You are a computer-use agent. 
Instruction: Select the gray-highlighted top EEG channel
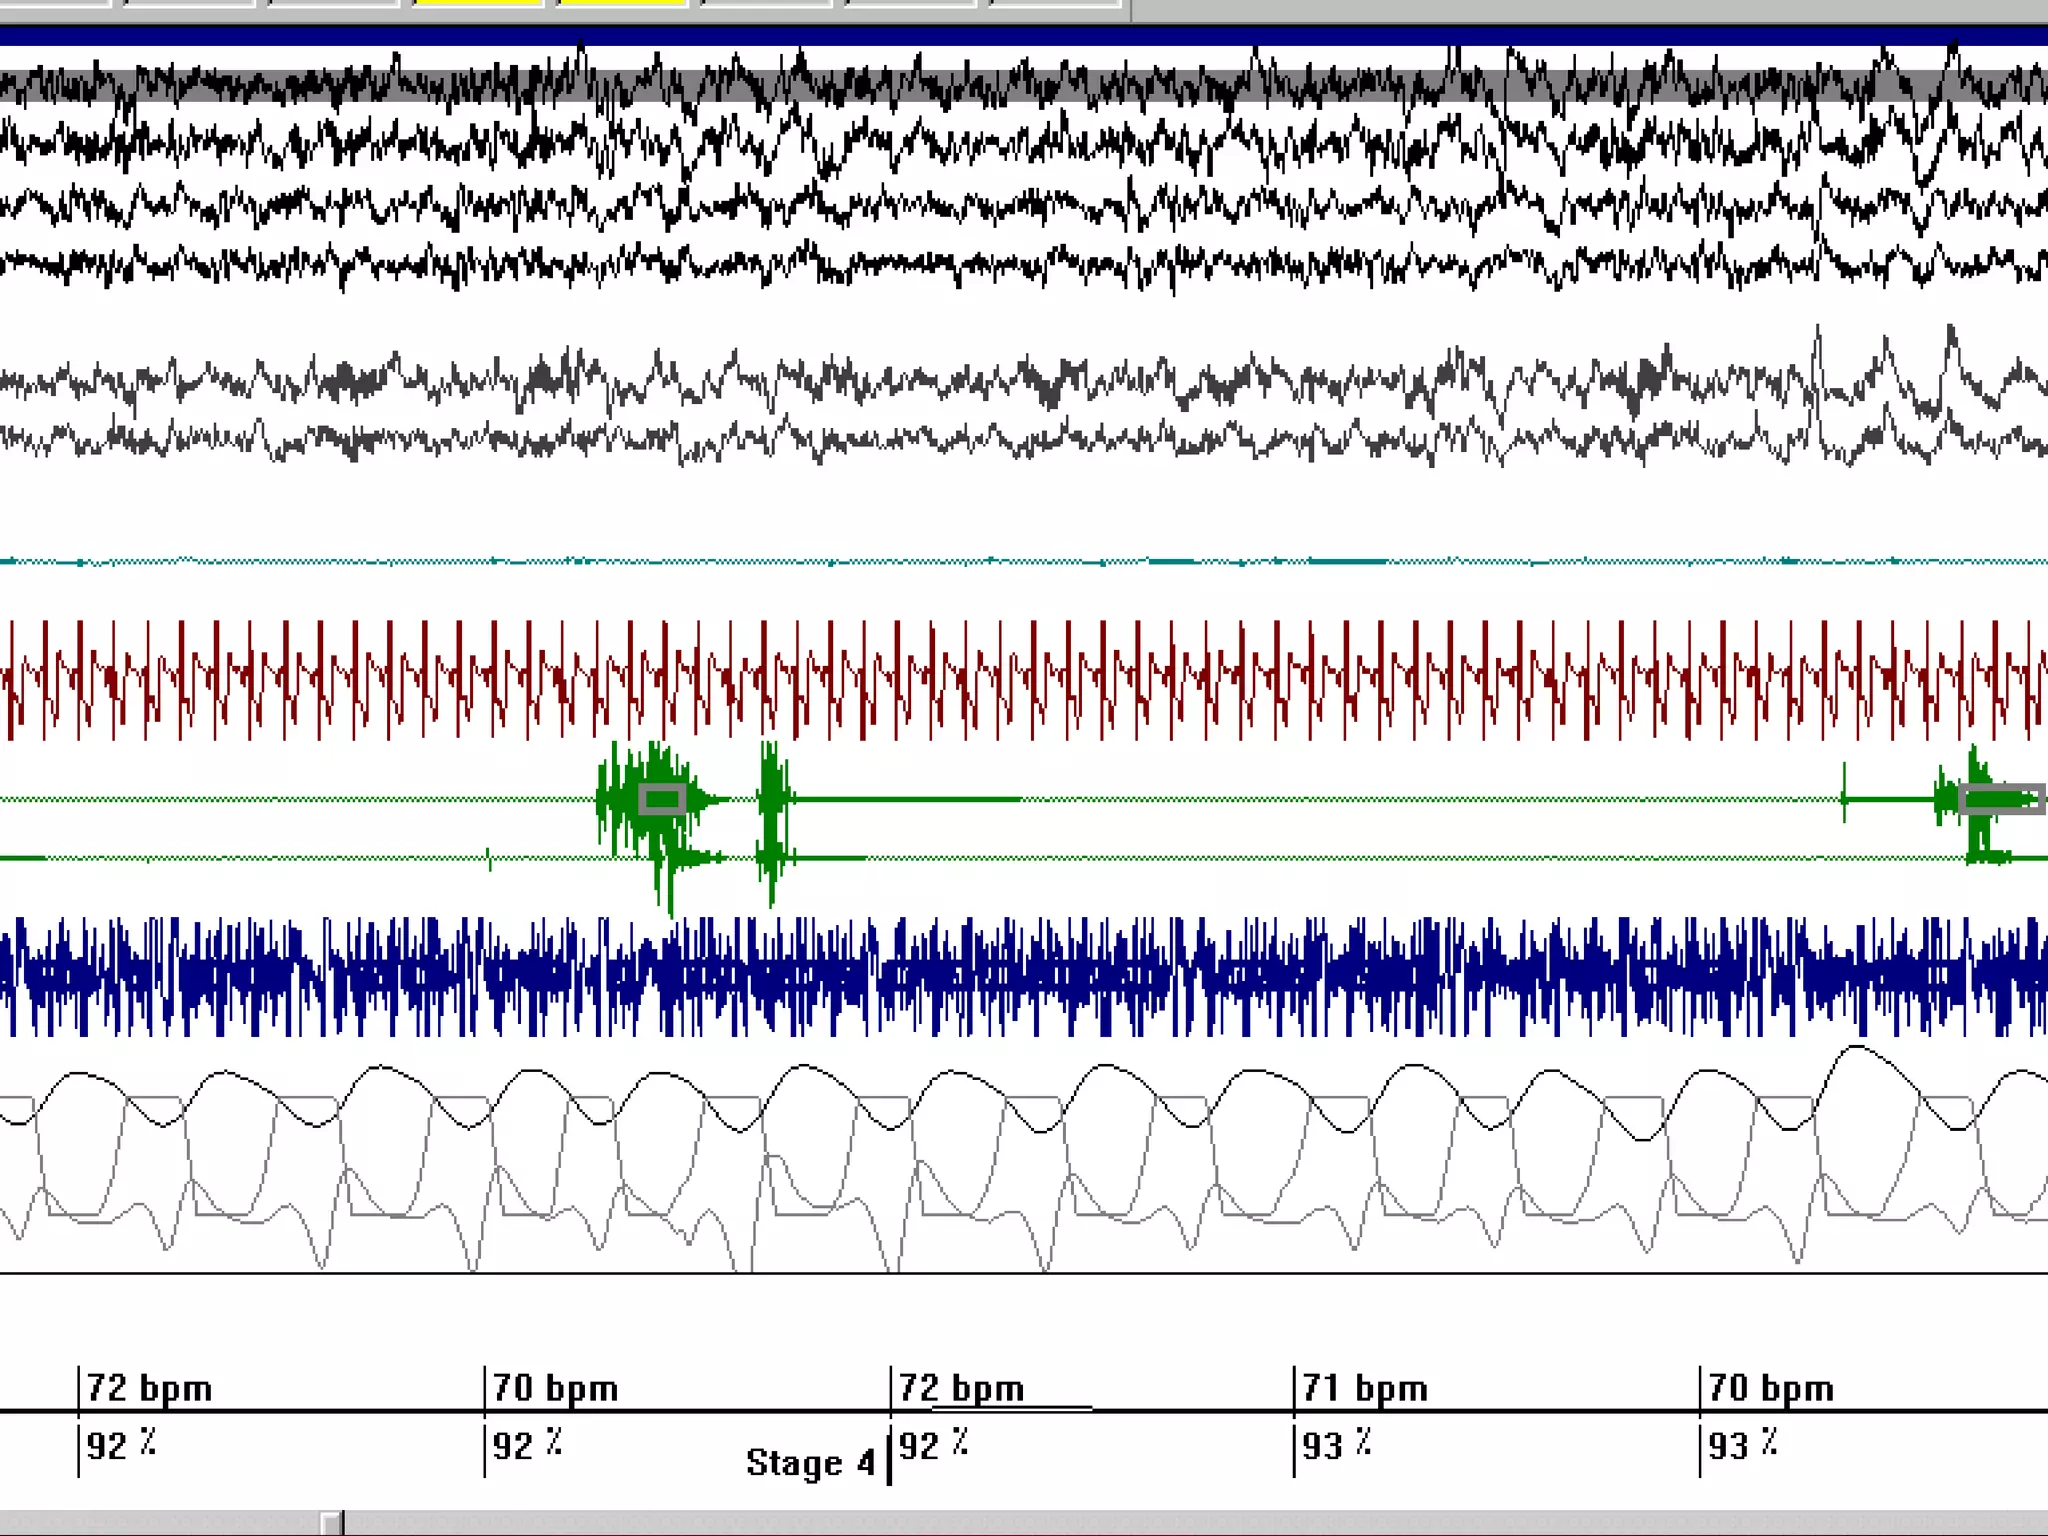pyautogui.click(x=1024, y=84)
